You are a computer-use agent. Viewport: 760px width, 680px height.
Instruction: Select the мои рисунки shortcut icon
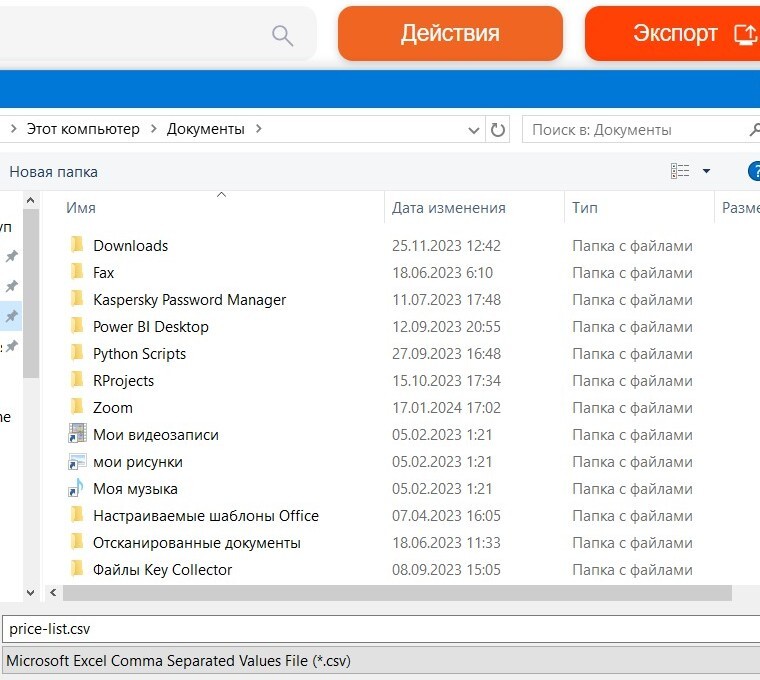tap(78, 462)
